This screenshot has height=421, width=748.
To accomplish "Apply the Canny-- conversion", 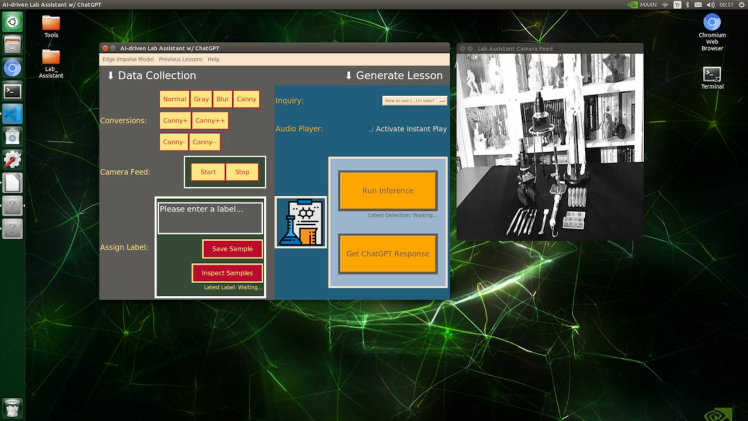I will (x=205, y=142).
